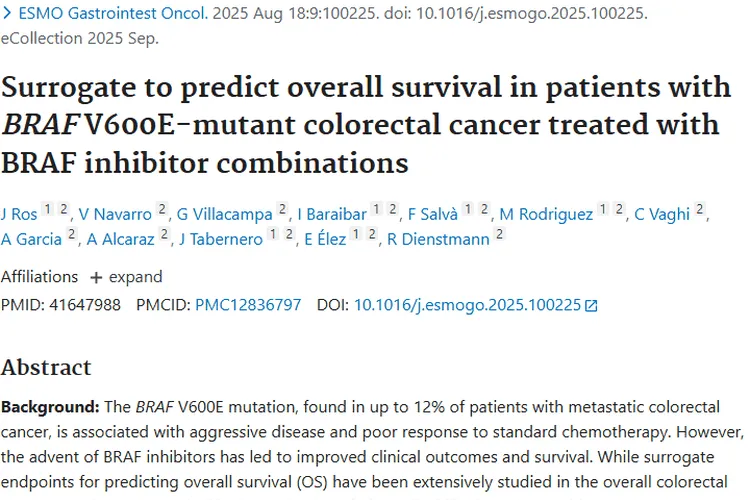
Task: Expand the ESMO Gastrointest Oncol journal chevron
Action: click(7, 15)
